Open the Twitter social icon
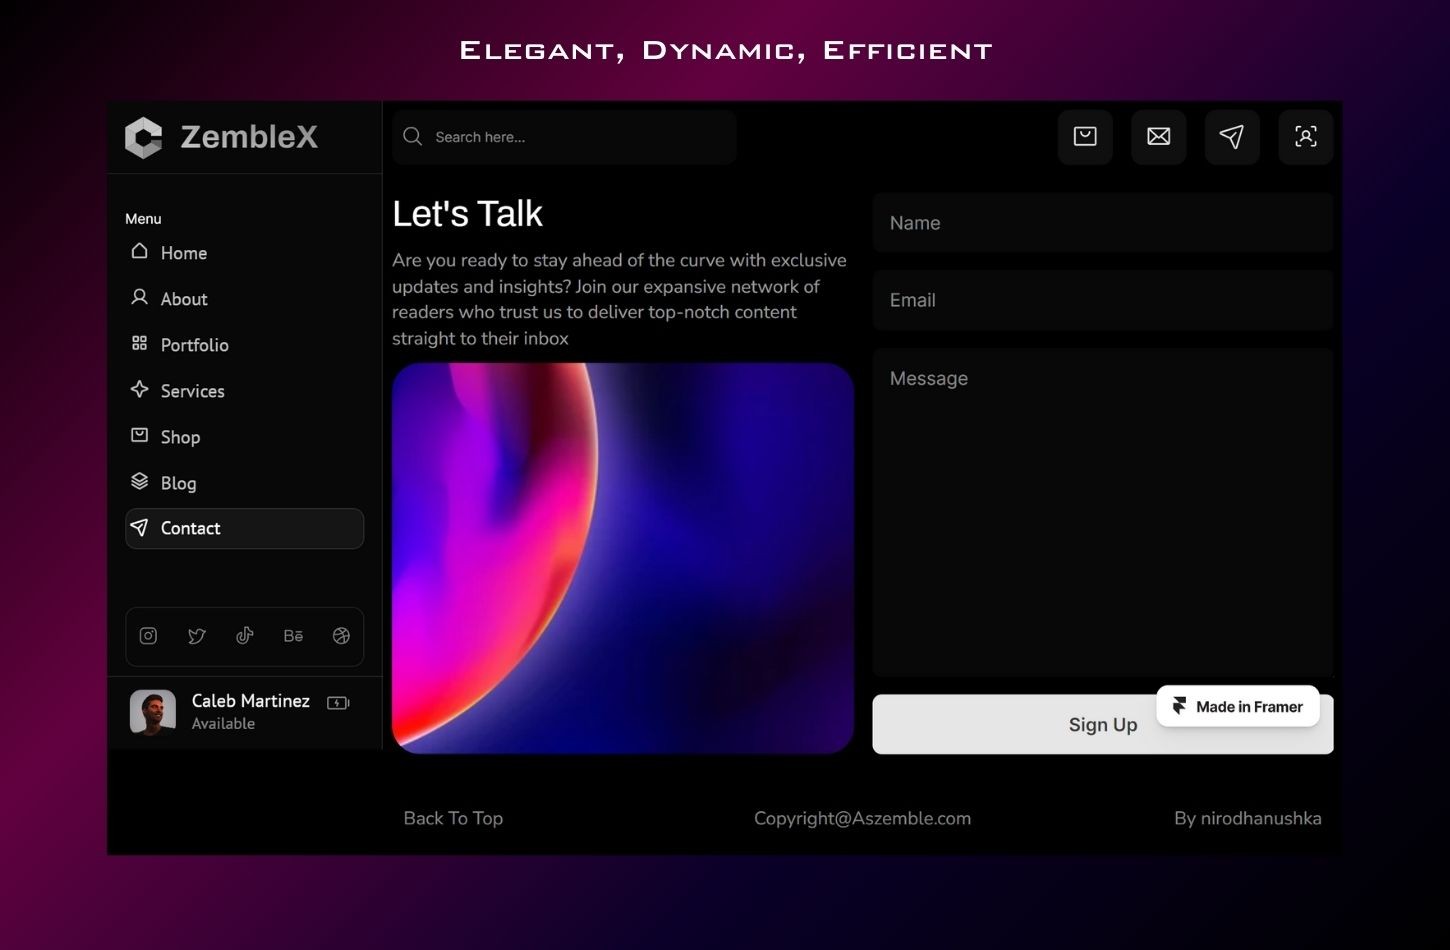This screenshot has width=1450, height=950. 196,635
